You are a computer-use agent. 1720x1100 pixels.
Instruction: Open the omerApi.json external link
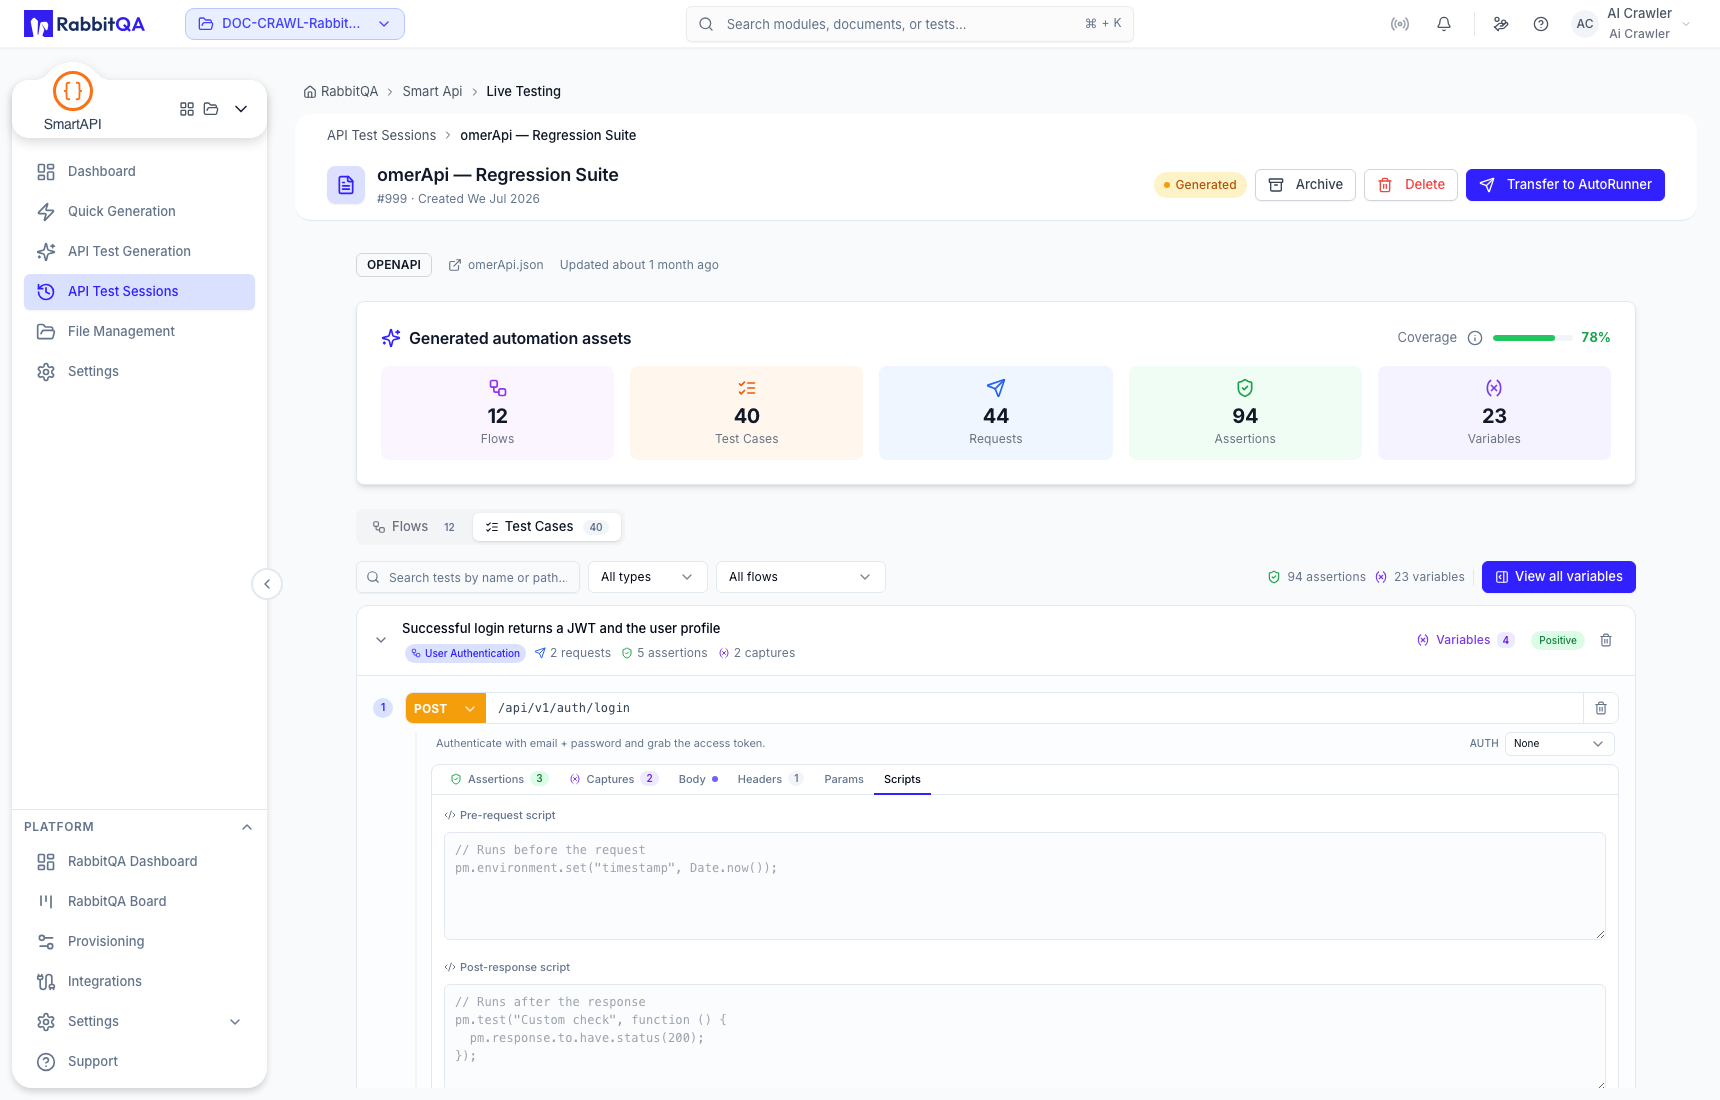496,265
